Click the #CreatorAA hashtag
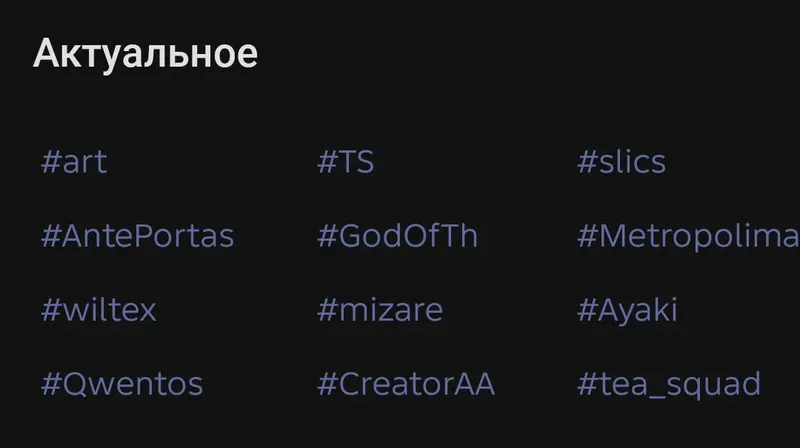This screenshot has width=800, height=448. 406,384
